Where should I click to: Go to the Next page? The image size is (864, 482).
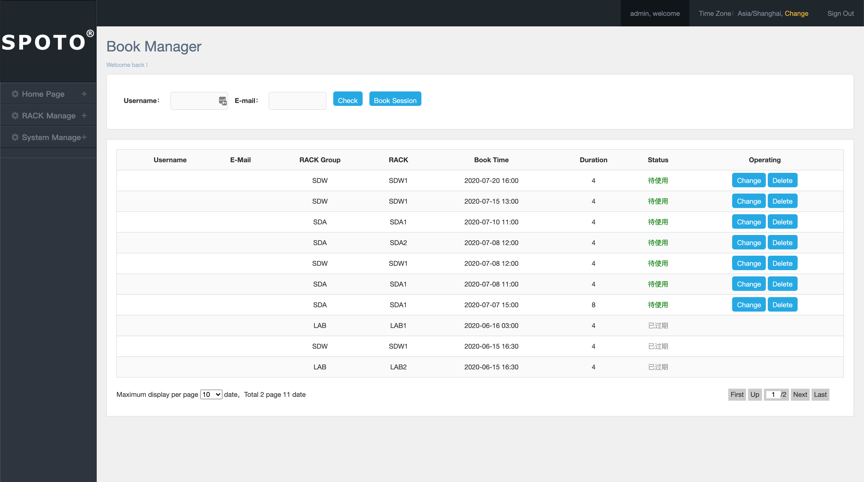tap(800, 394)
